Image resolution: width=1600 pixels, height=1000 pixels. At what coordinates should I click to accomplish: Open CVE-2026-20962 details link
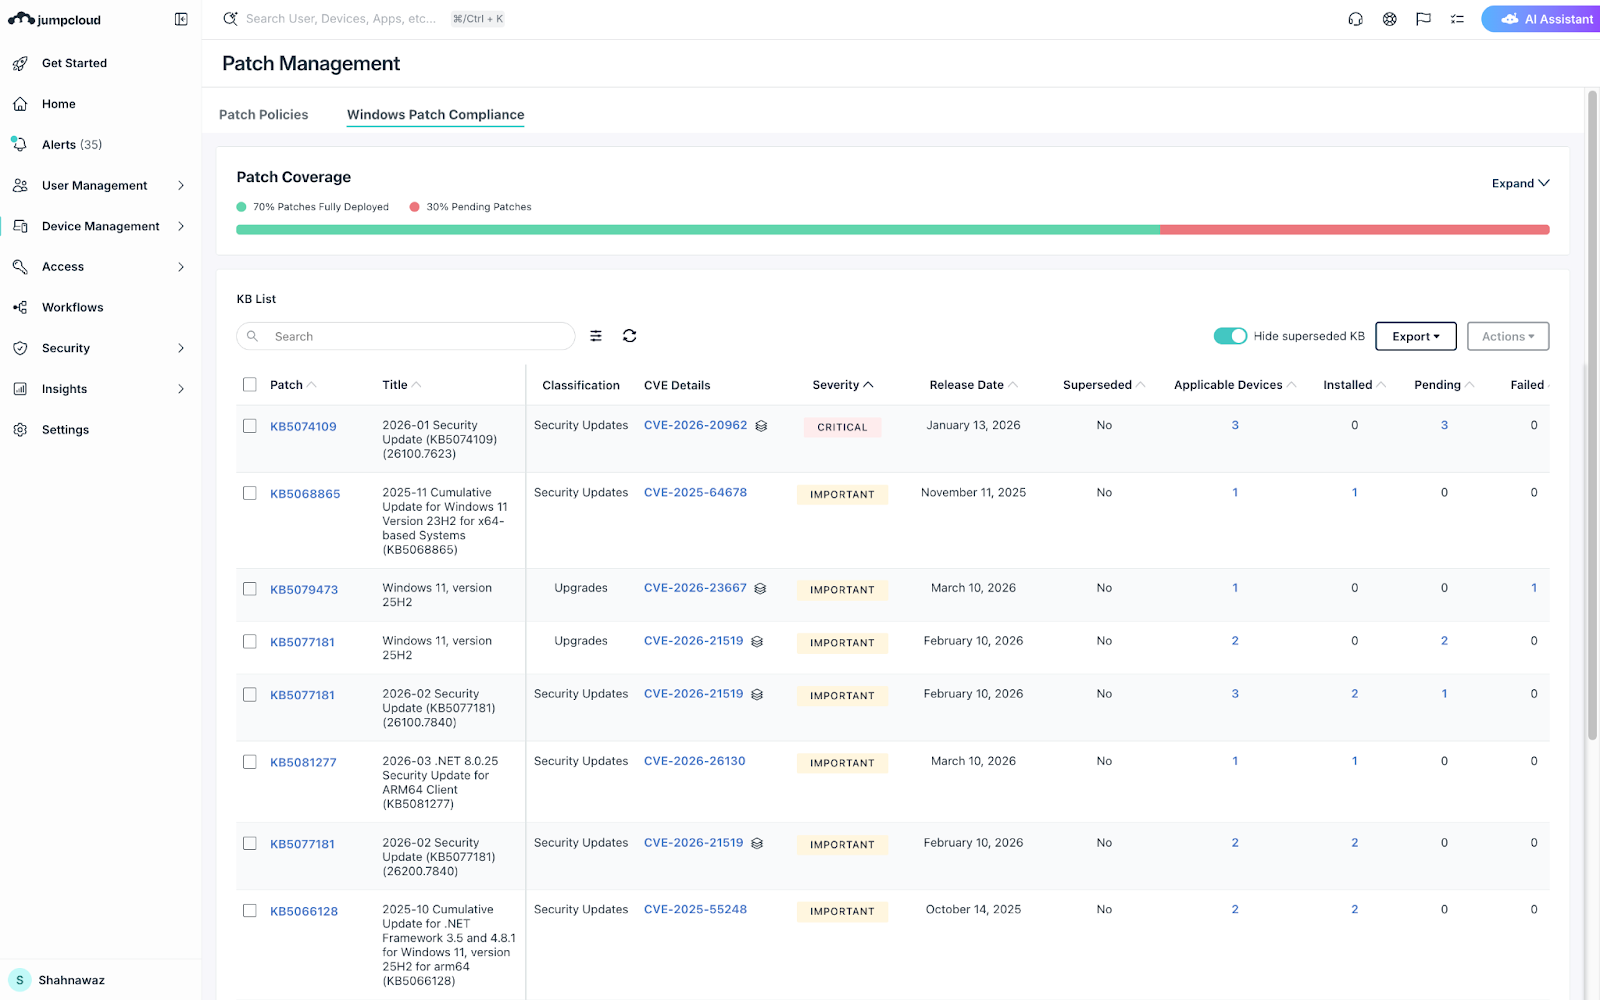pyautogui.click(x=695, y=425)
